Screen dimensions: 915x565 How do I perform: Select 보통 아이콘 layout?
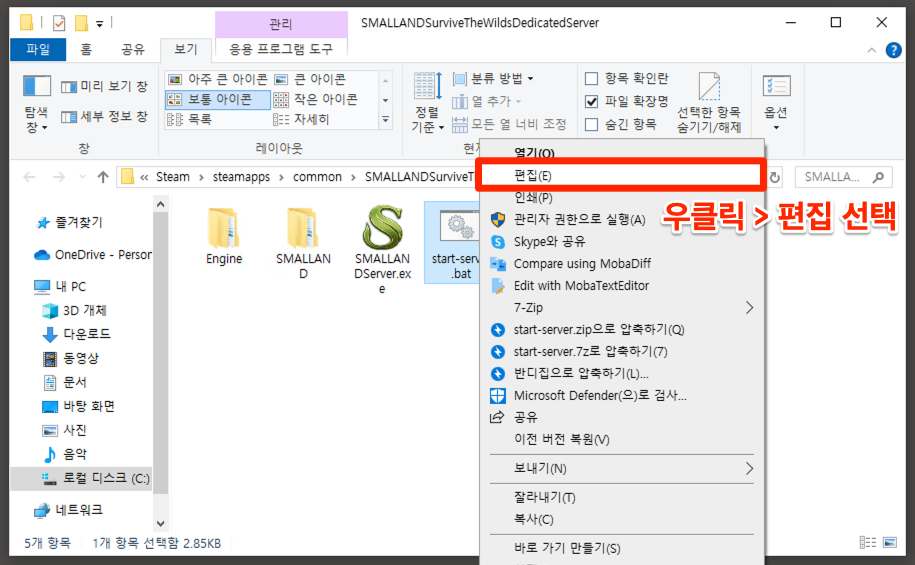point(218,99)
